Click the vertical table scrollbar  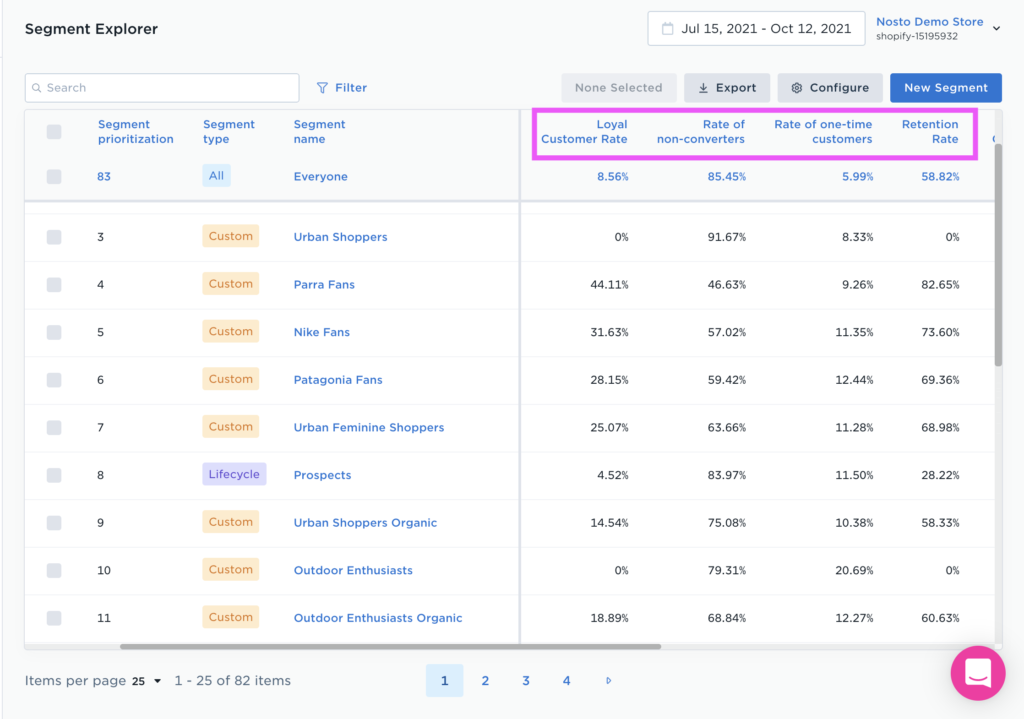[x=998, y=255]
